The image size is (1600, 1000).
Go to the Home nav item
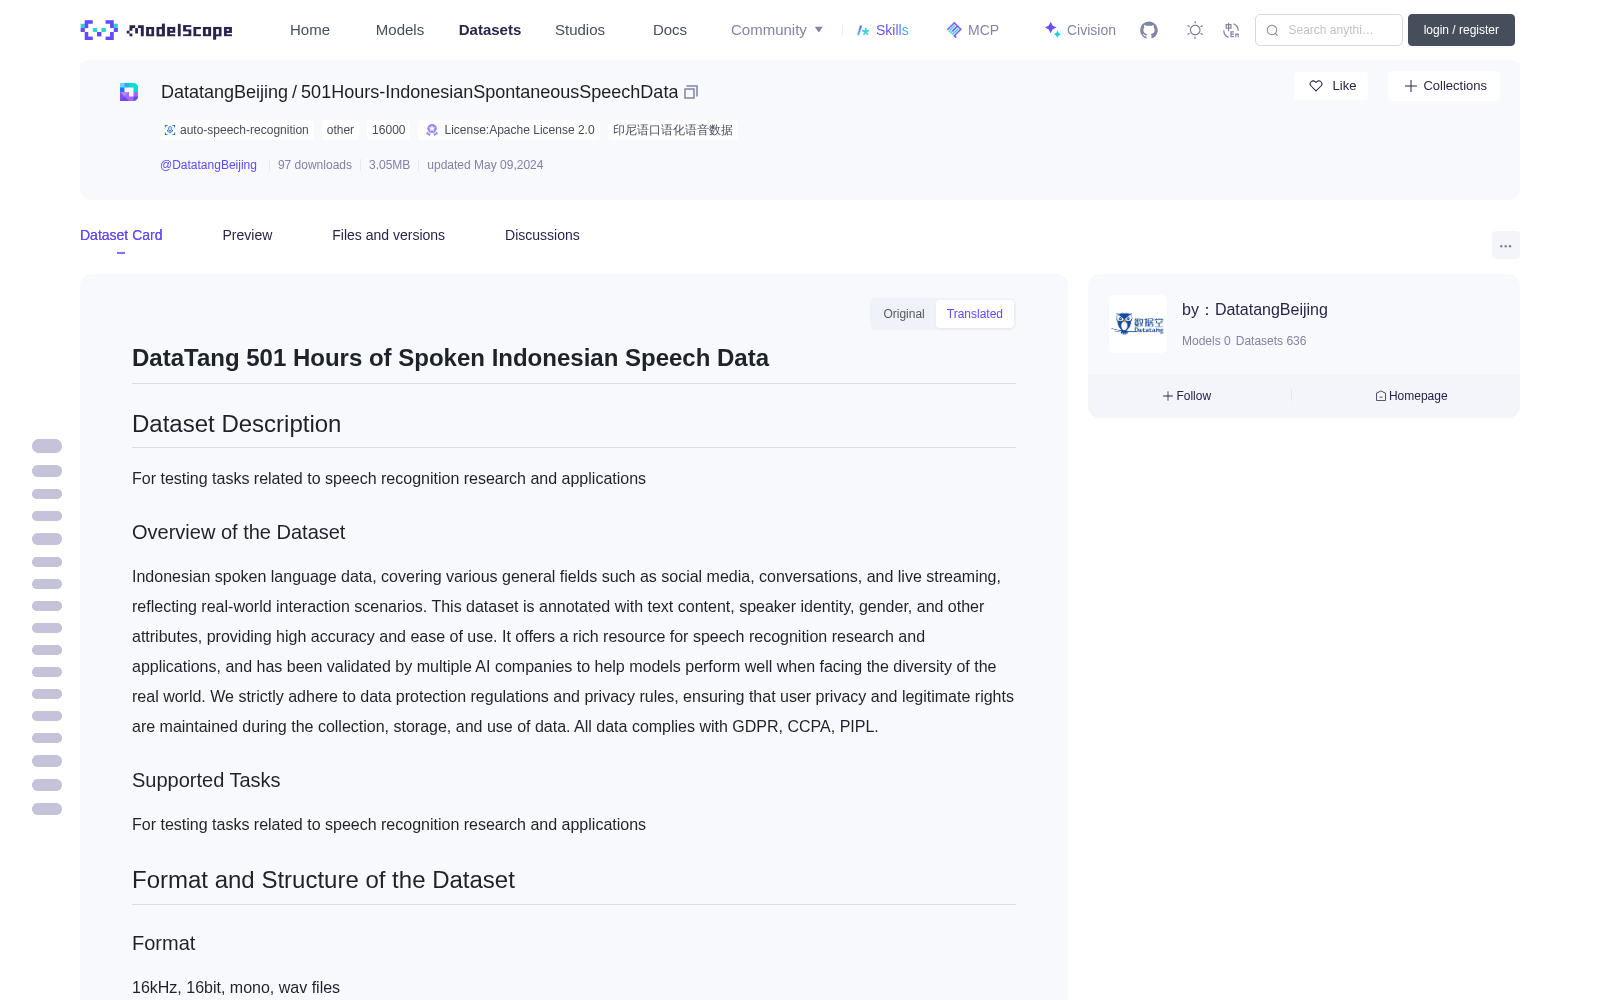click(310, 30)
